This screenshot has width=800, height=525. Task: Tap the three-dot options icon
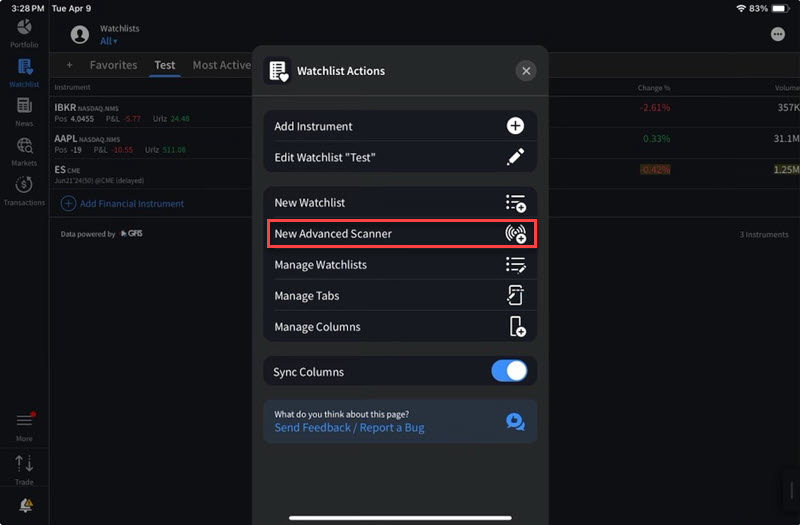[x=778, y=34]
